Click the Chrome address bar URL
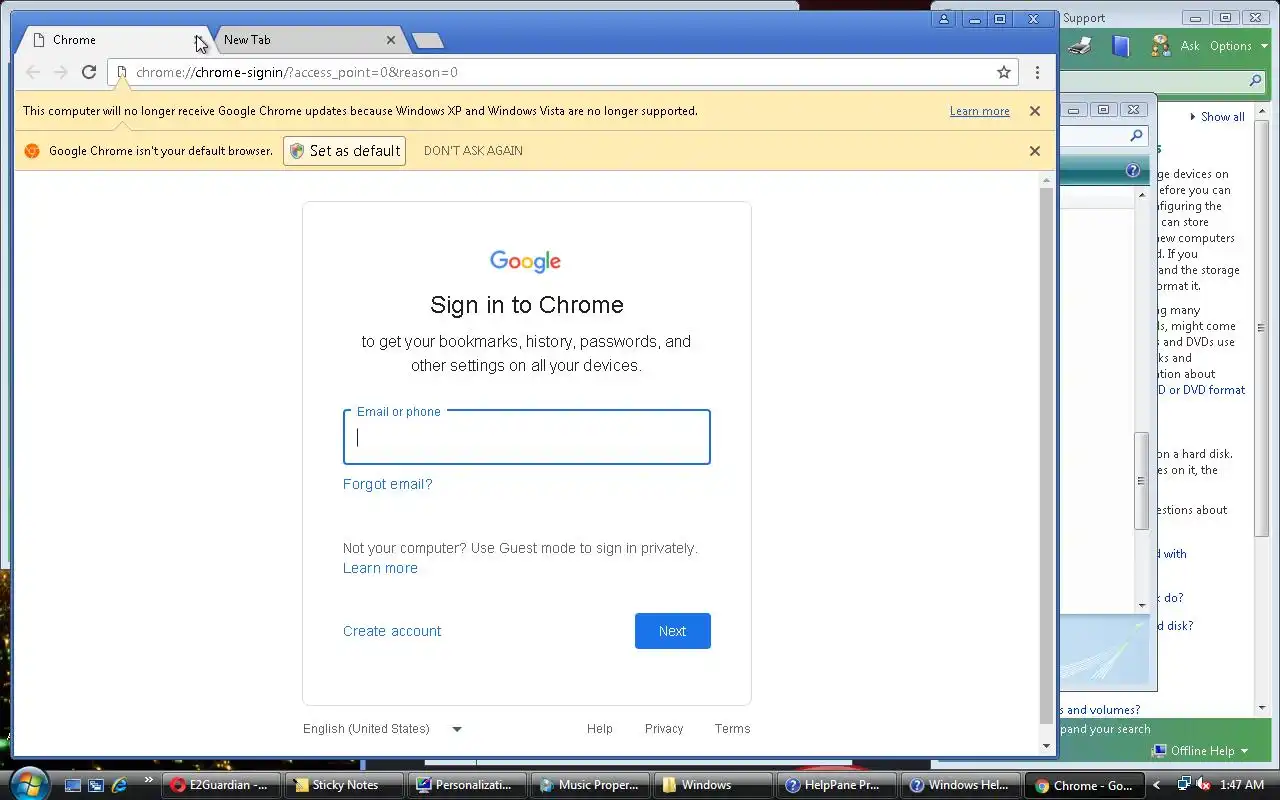 297,72
